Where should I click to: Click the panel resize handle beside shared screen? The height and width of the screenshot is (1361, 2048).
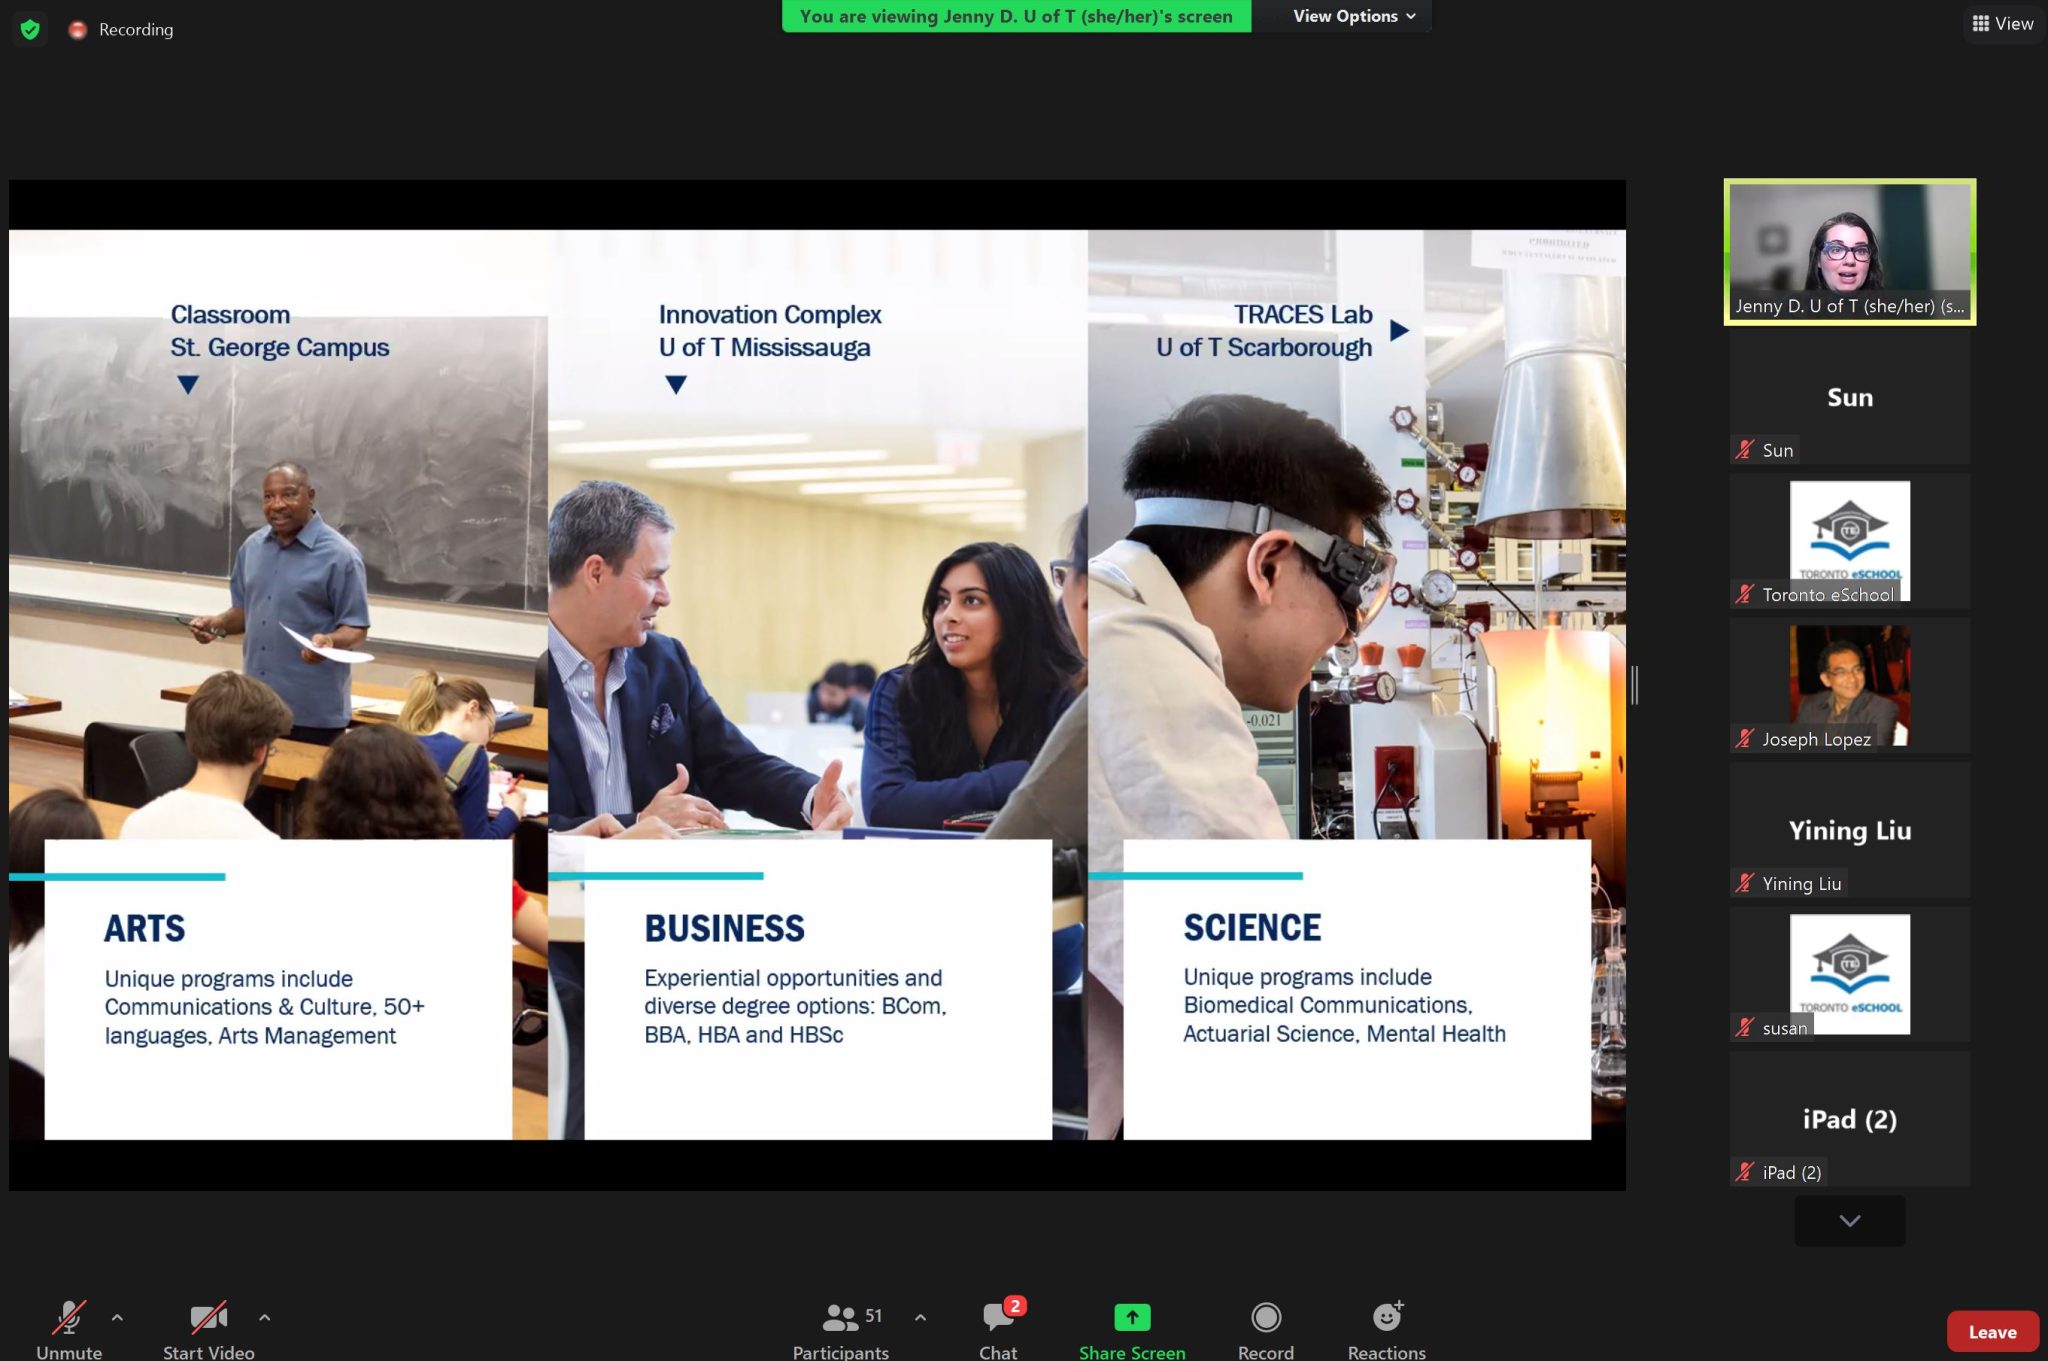(x=1634, y=685)
